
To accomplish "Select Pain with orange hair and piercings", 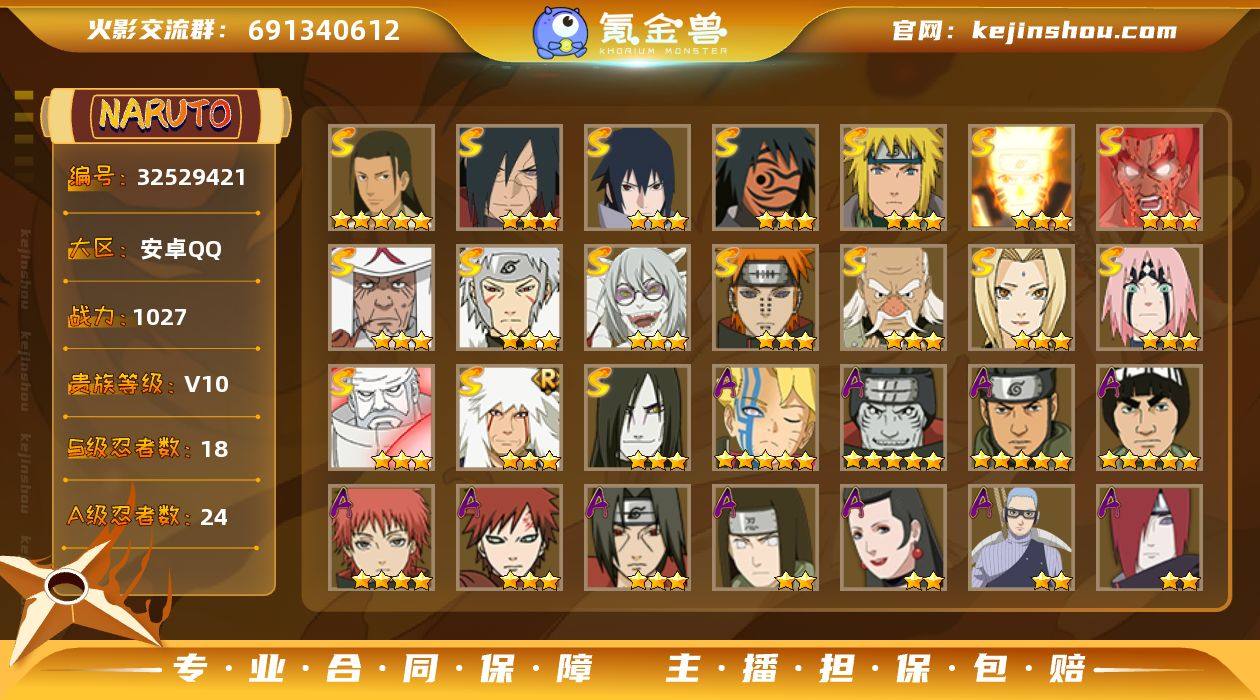I will 766,298.
